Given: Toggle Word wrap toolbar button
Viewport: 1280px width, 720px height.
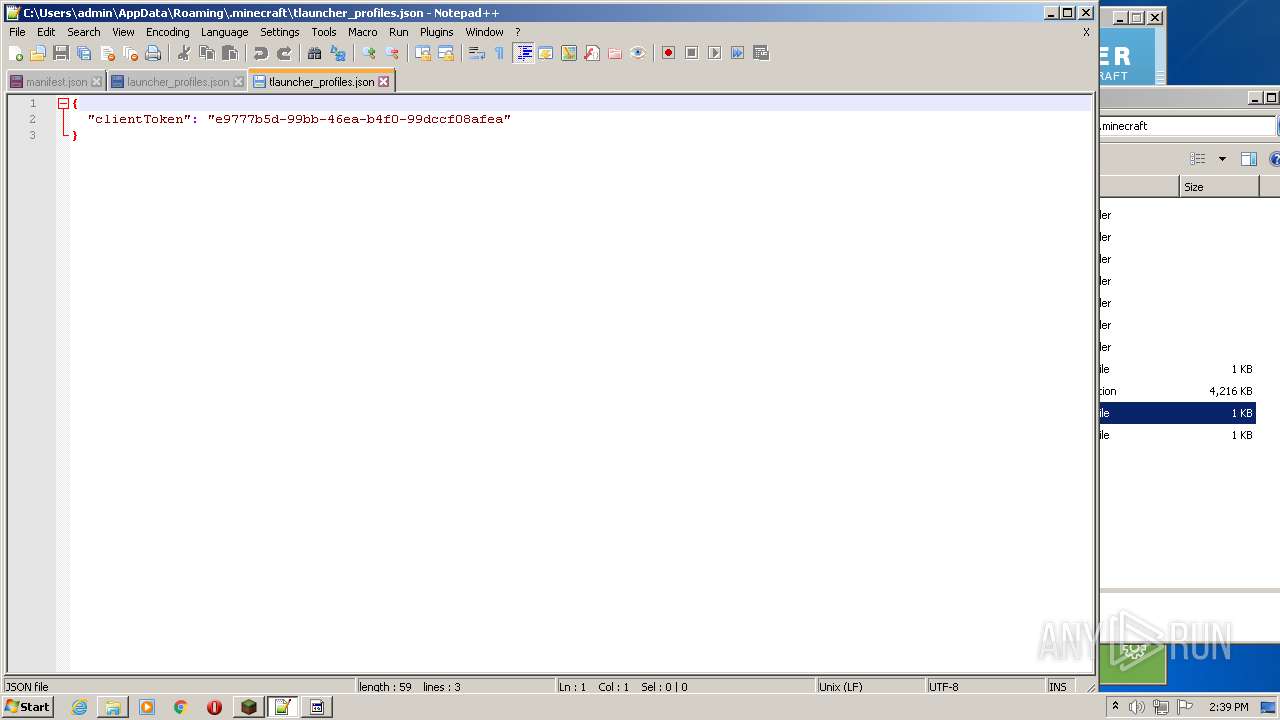Looking at the screenshot, I should 477,53.
